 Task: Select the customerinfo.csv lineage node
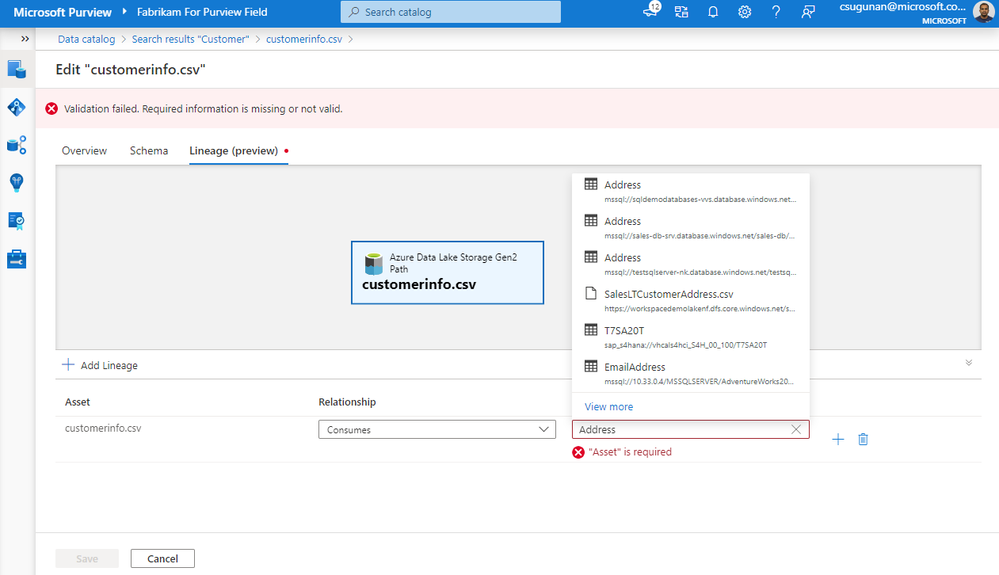[x=447, y=273]
